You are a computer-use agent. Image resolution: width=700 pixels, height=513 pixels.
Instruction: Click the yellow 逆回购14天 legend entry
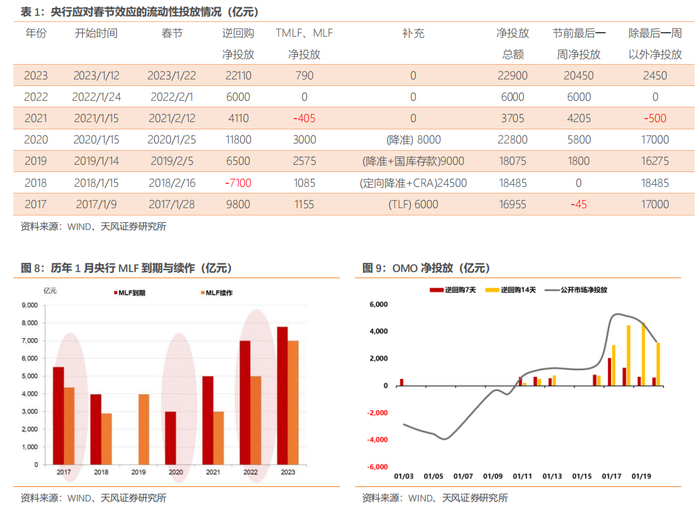510,290
